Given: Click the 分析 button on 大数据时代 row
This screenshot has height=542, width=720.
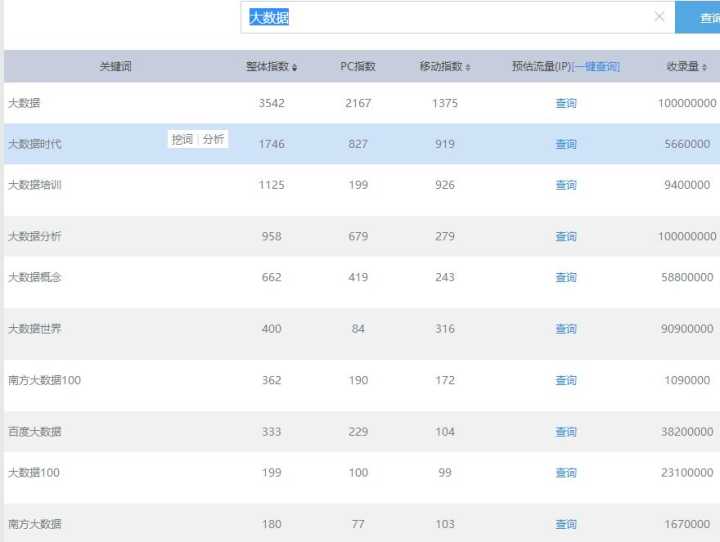Looking at the screenshot, I should (214, 140).
